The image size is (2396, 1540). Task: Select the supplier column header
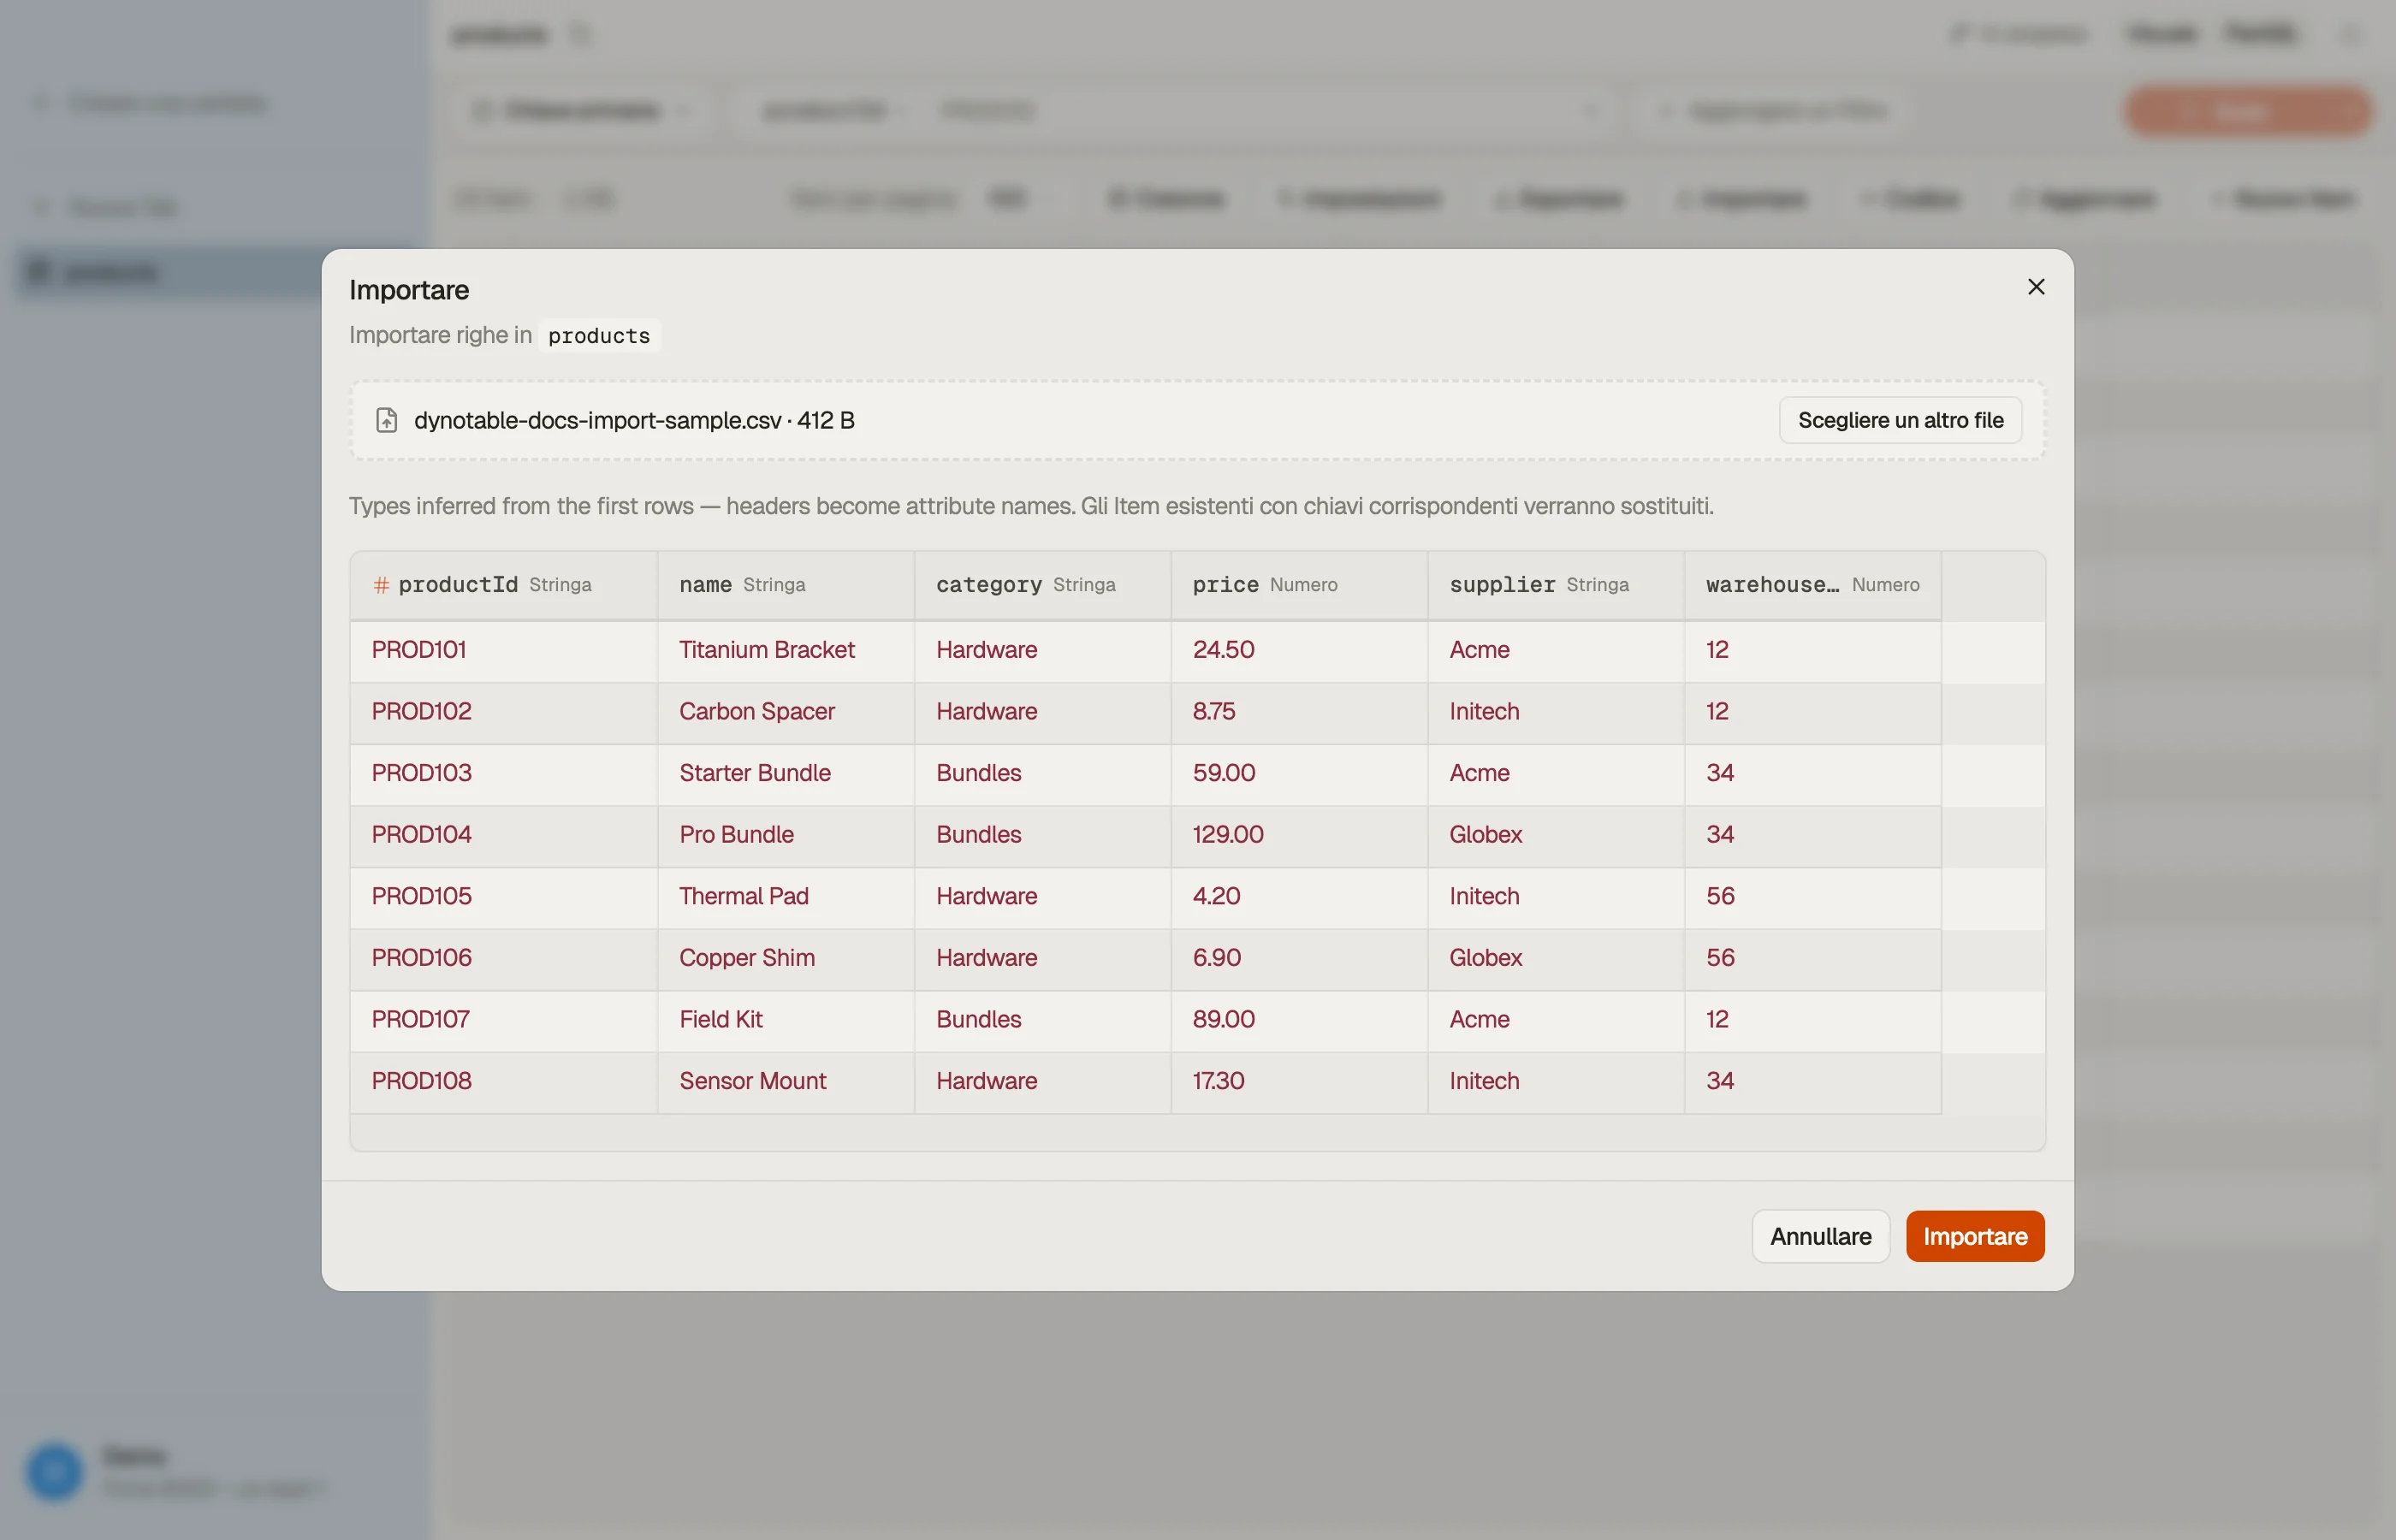[1555, 585]
